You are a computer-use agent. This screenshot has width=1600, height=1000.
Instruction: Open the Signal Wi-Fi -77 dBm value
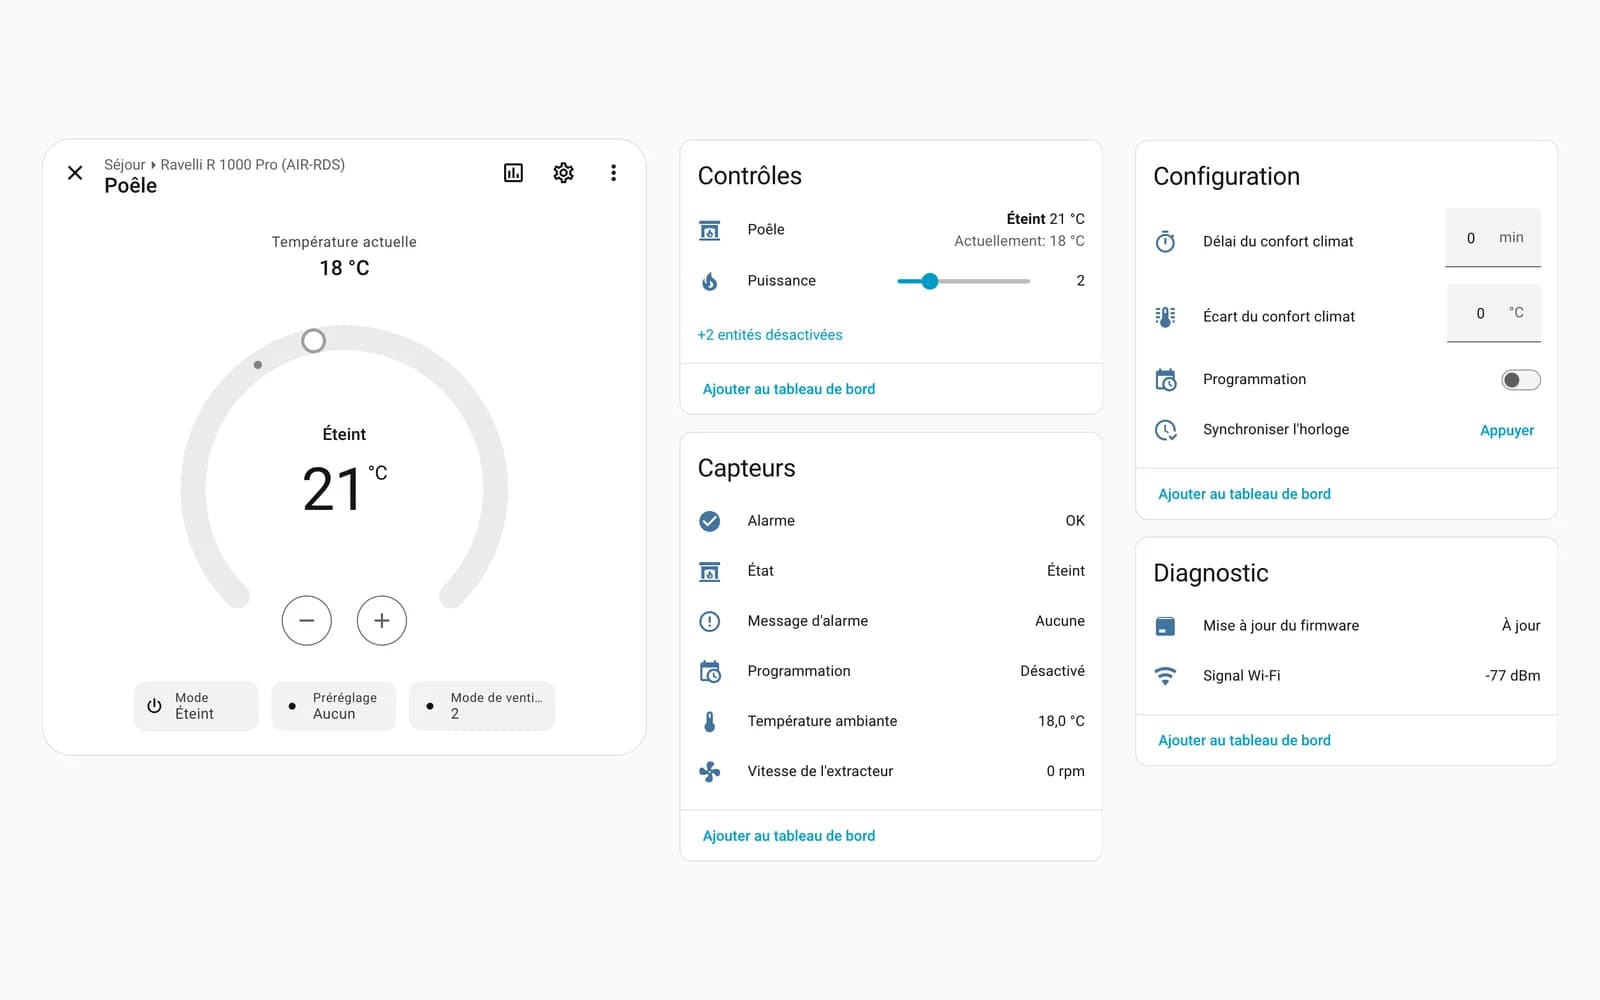tap(1512, 676)
